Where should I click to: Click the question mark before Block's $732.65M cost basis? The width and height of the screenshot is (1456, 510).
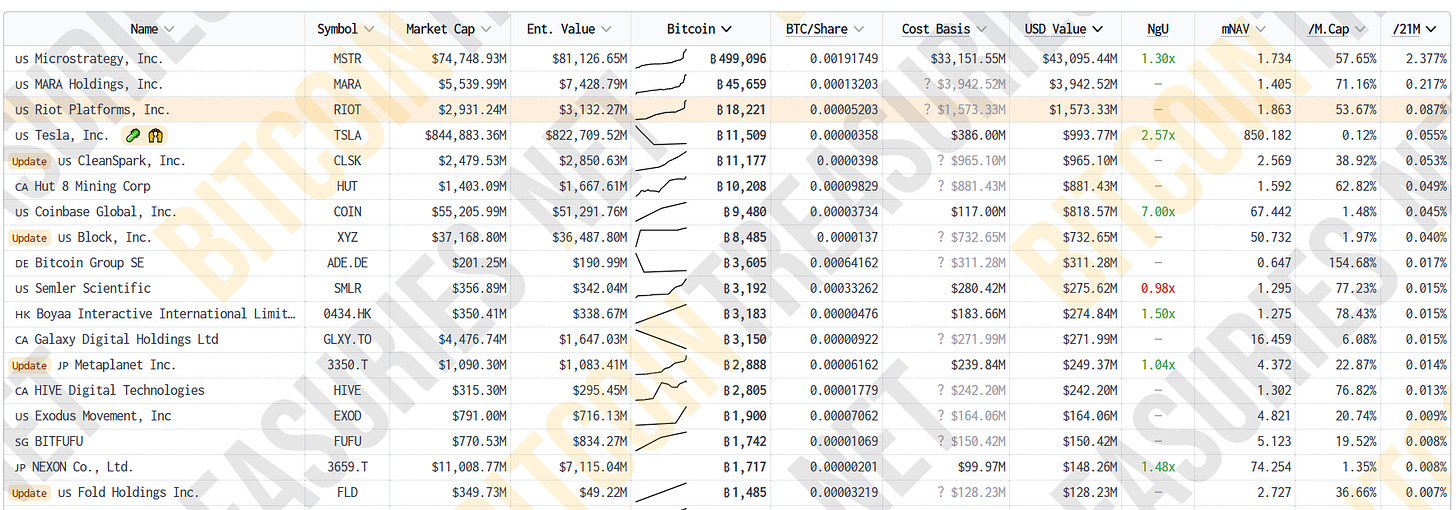click(x=941, y=238)
